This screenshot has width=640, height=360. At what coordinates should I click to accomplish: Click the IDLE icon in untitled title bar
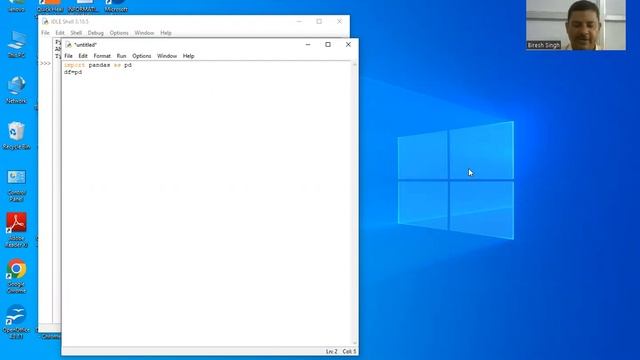69,44
